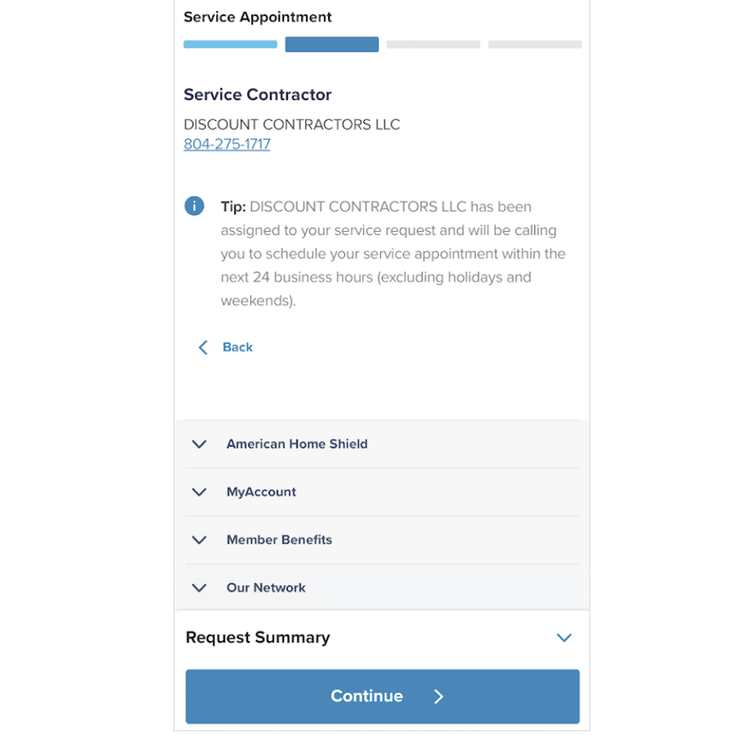750x735 pixels.
Task: Select the Our Network menu label
Action: (x=266, y=588)
